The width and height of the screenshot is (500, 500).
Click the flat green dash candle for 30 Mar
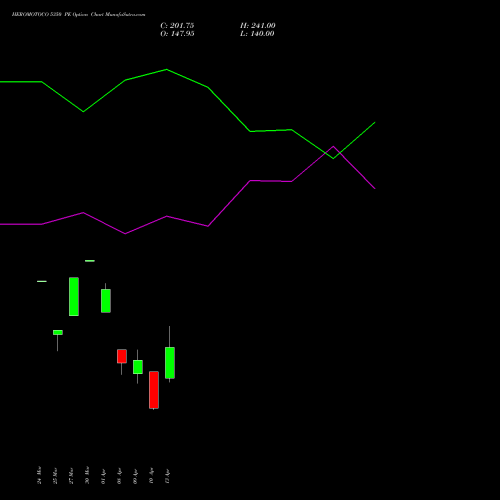90,261
